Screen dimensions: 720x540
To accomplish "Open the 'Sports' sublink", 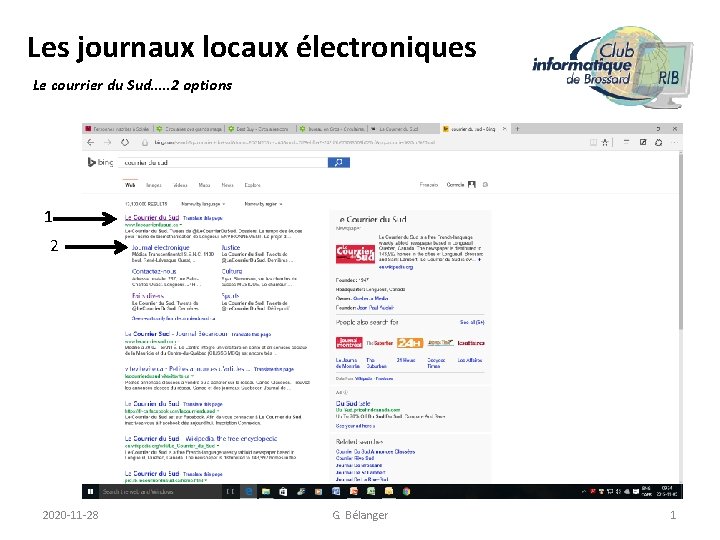I will 231,296.
